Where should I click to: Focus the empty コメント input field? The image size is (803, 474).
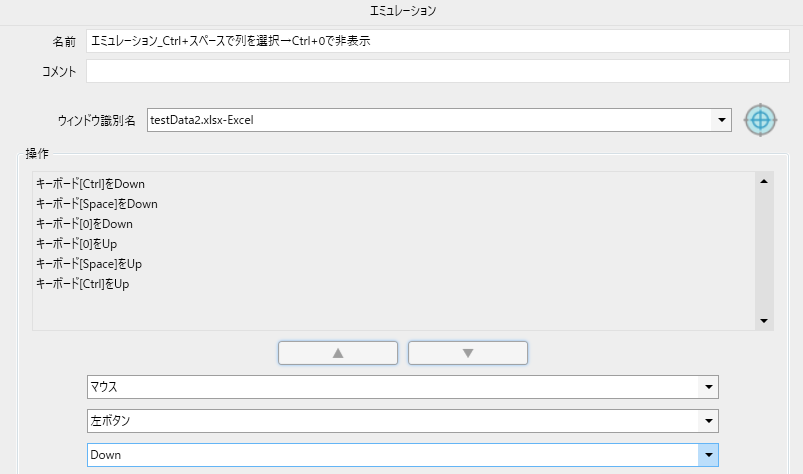tap(438, 71)
